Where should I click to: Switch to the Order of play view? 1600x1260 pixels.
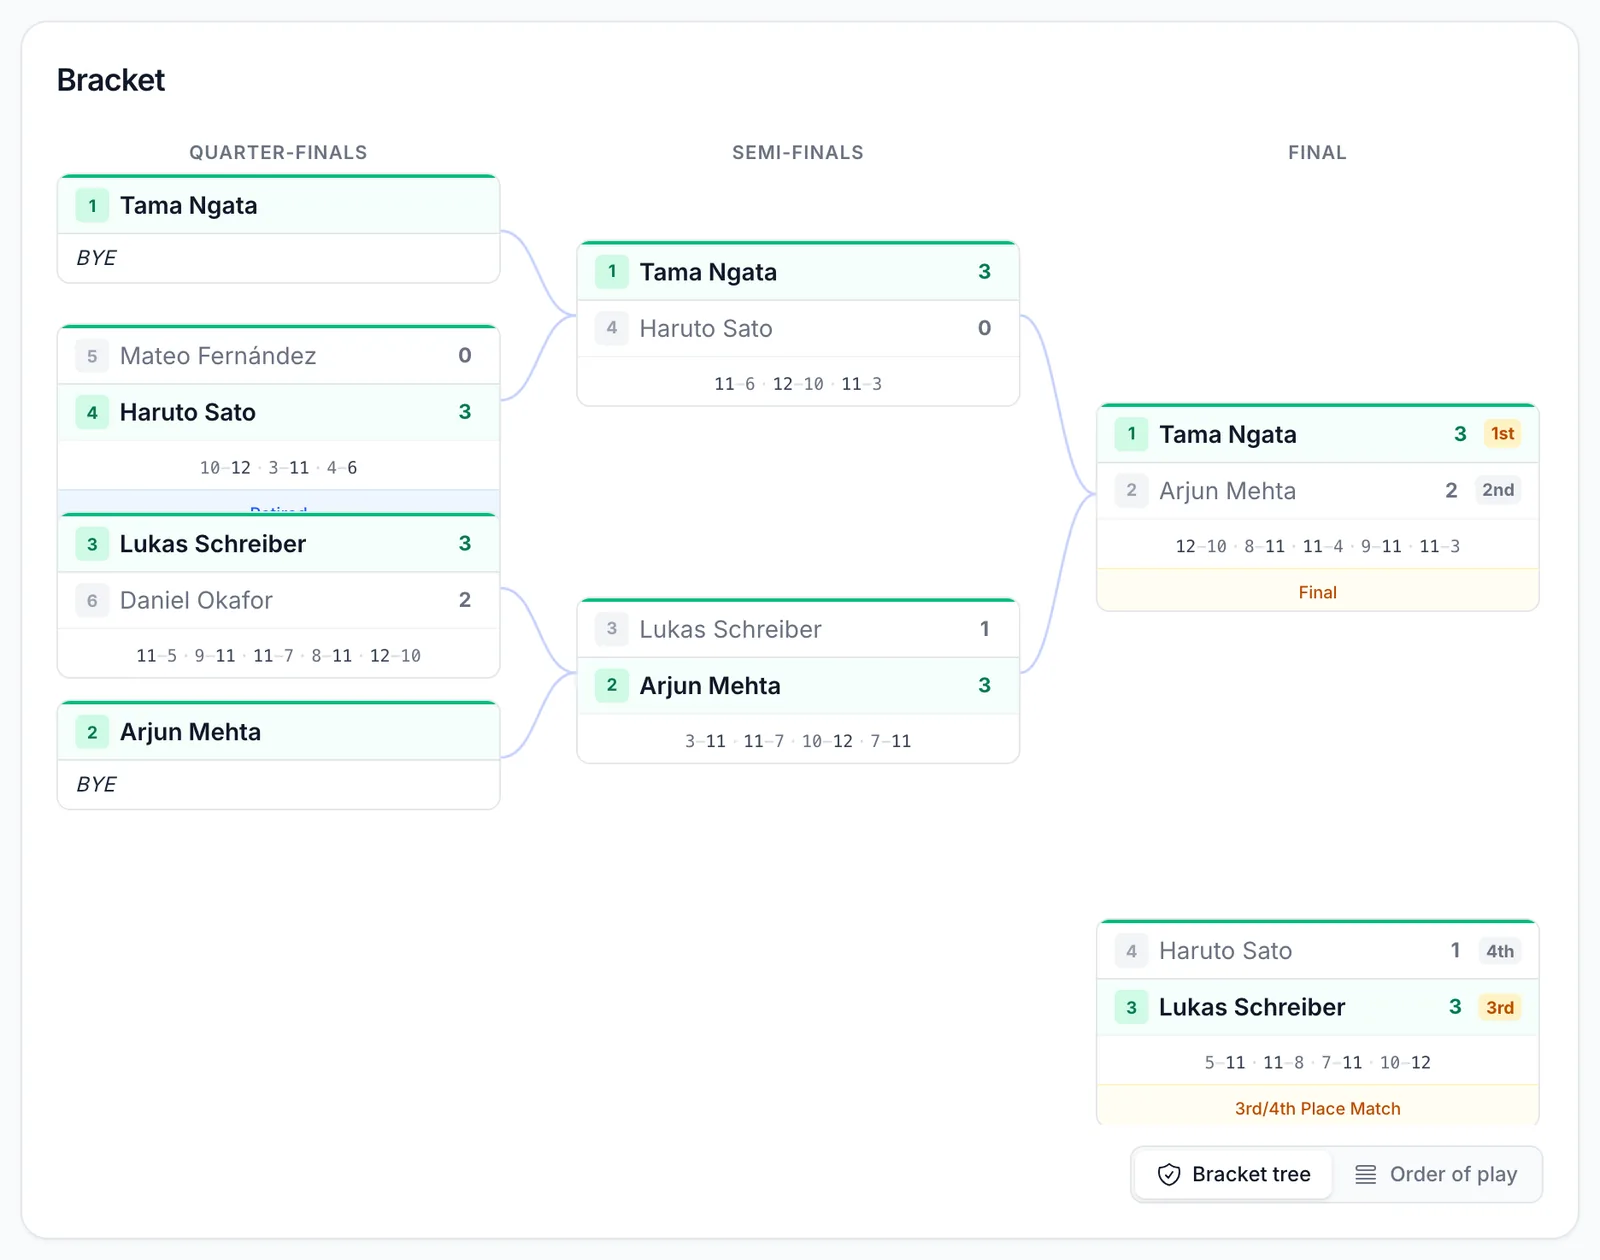click(x=1436, y=1174)
